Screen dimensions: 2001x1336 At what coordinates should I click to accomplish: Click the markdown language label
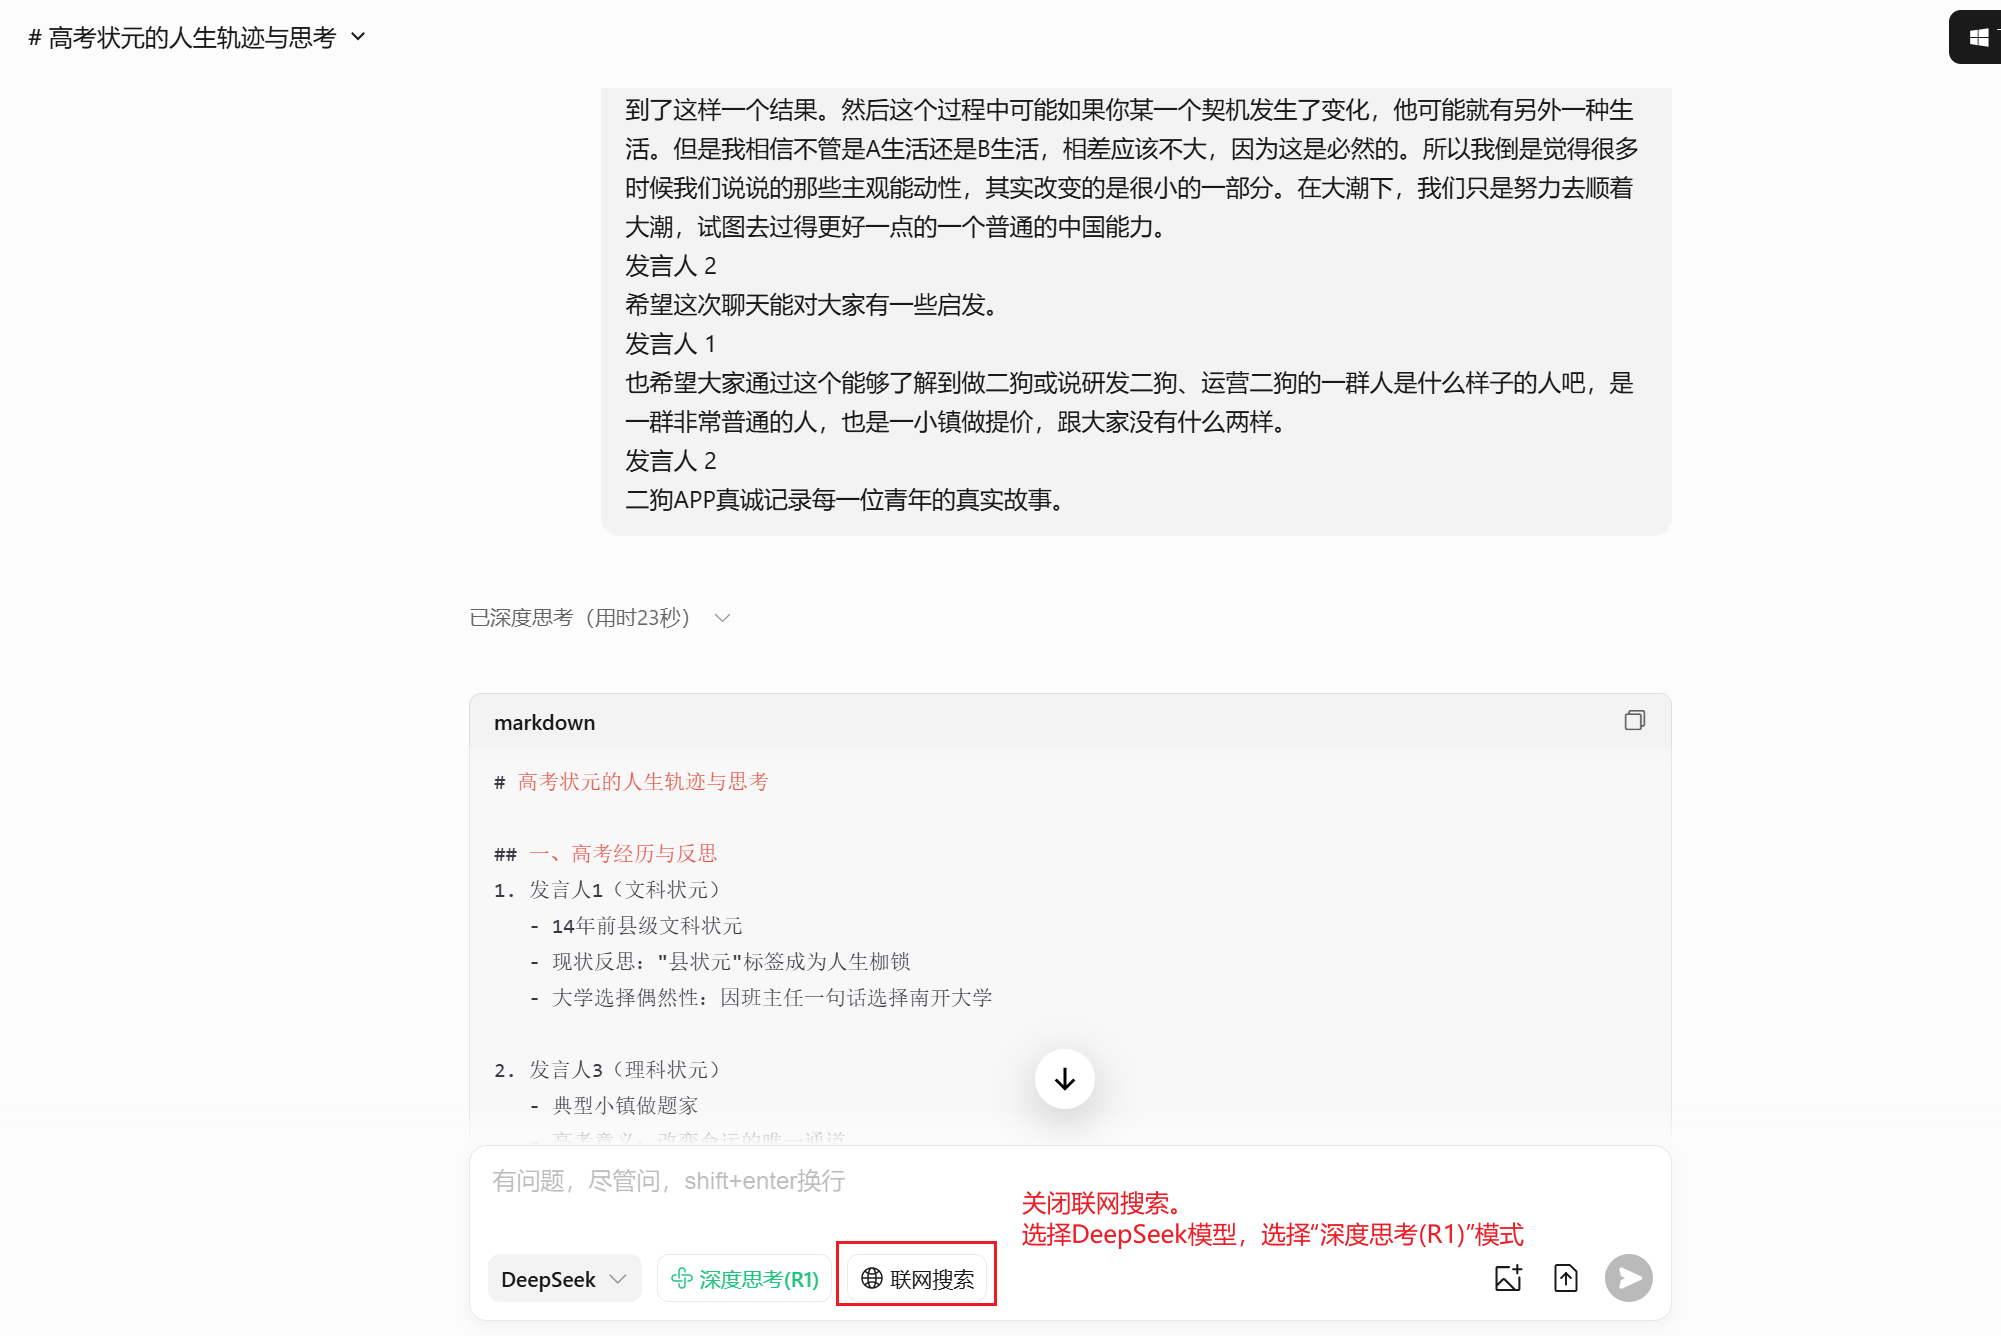point(544,723)
